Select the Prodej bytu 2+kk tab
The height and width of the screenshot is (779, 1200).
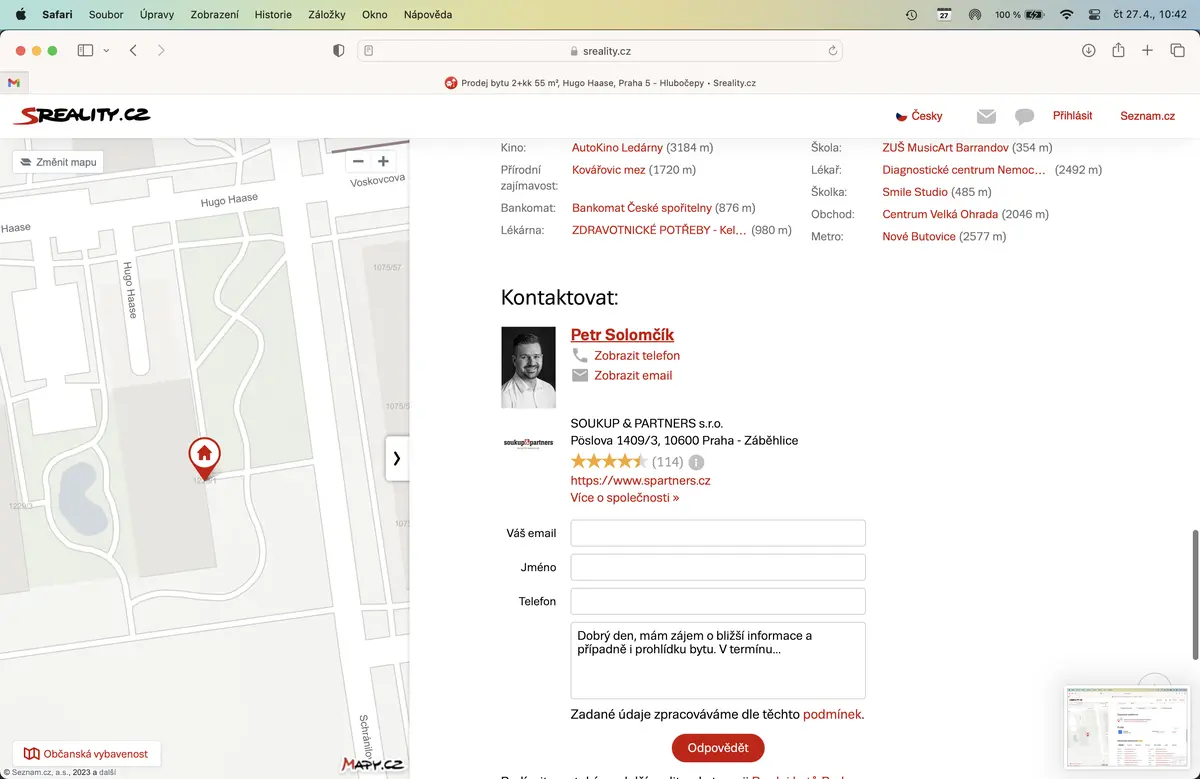point(600,83)
